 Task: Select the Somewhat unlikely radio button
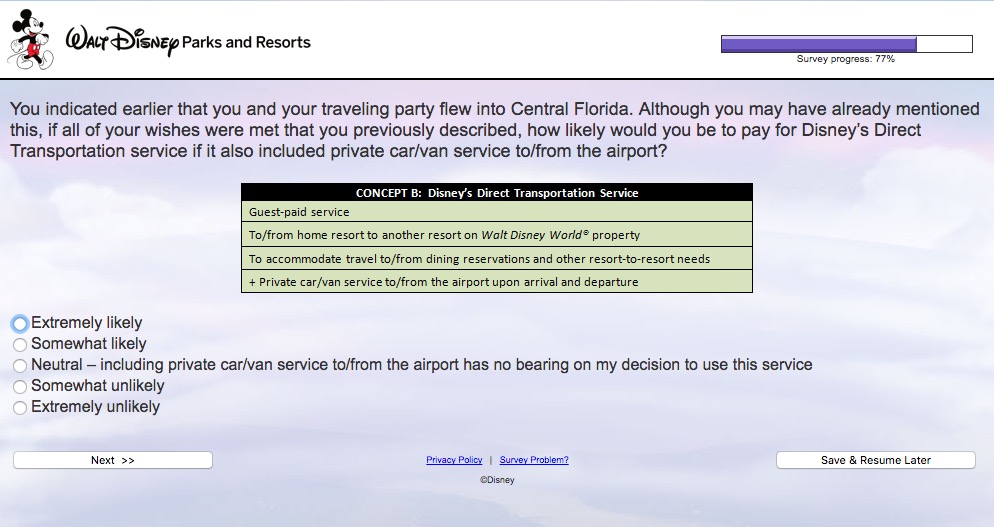pos(20,387)
